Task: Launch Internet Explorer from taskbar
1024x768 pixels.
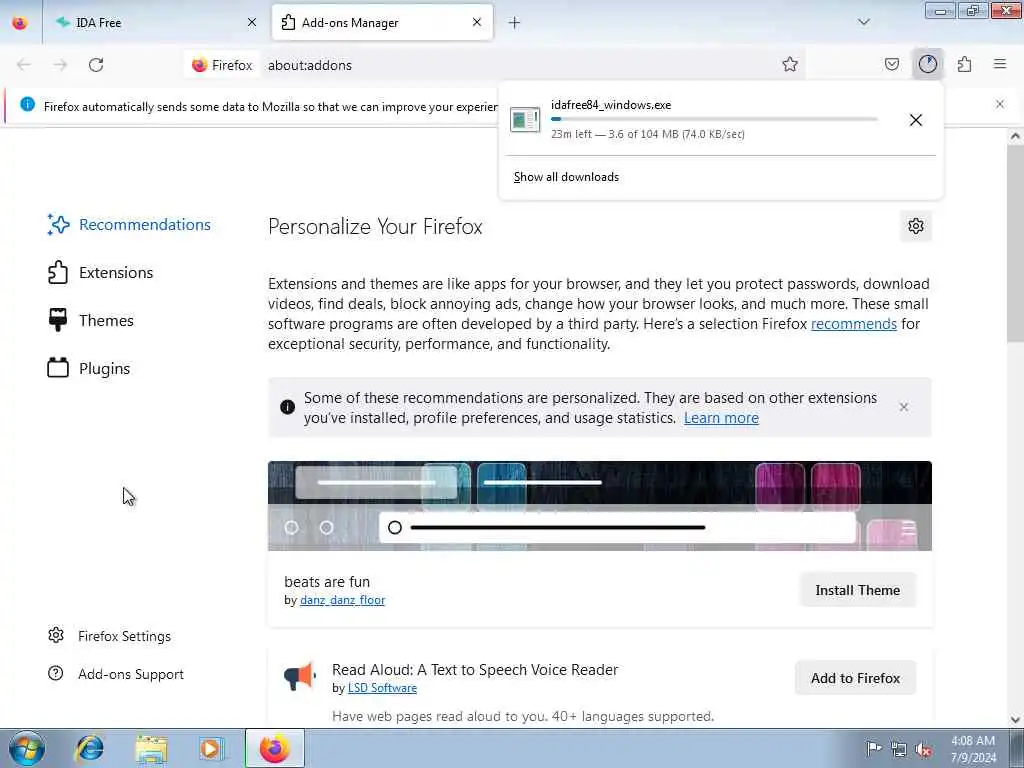Action: tap(89, 748)
